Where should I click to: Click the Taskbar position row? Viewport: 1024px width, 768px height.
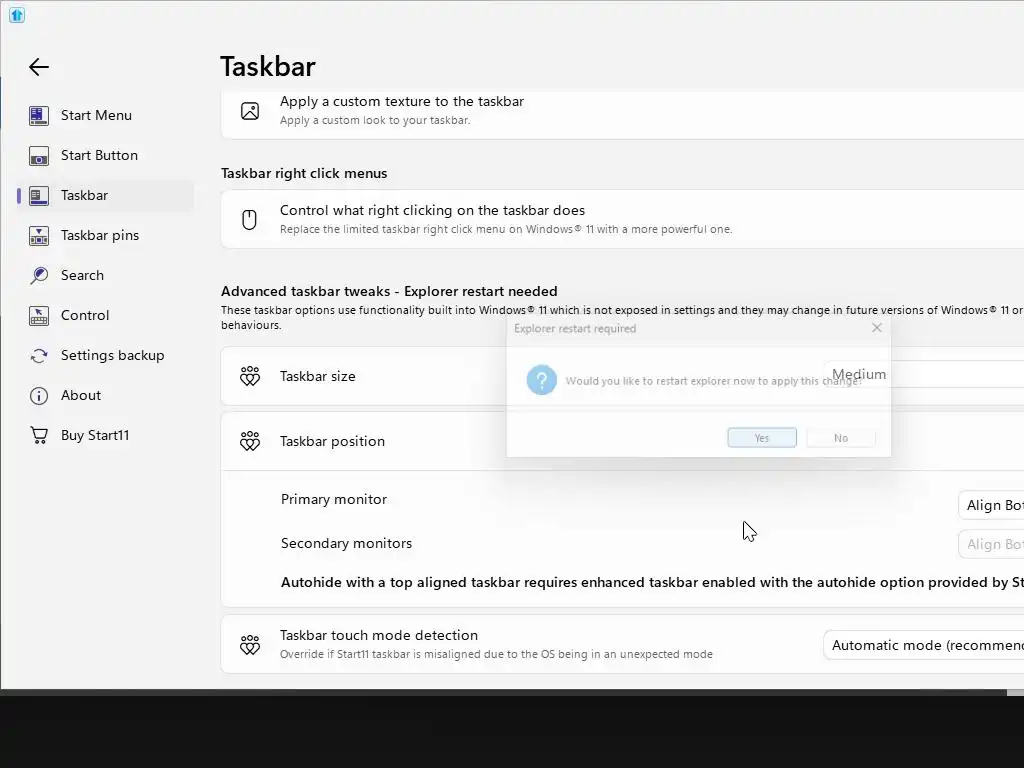[x=622, y=441]
